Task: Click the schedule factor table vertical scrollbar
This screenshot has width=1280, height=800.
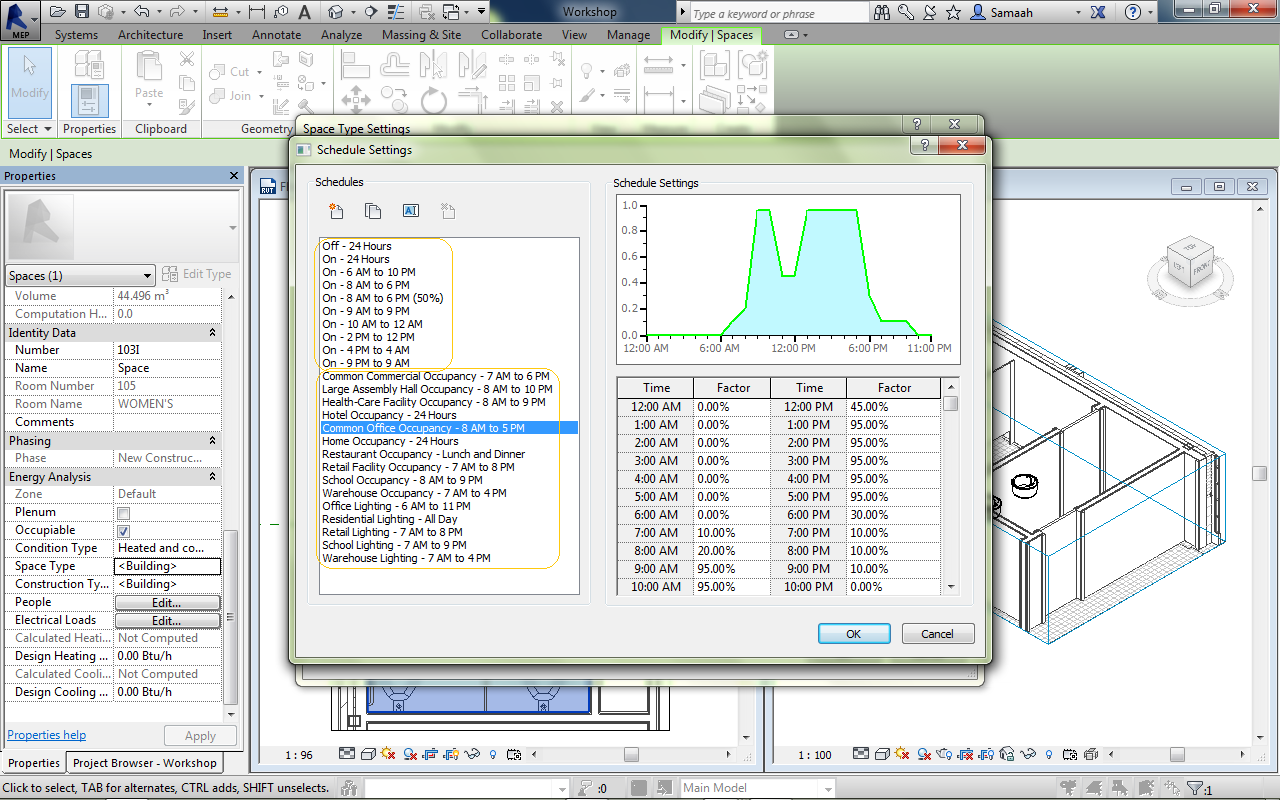Action: (x=951, y=487)
